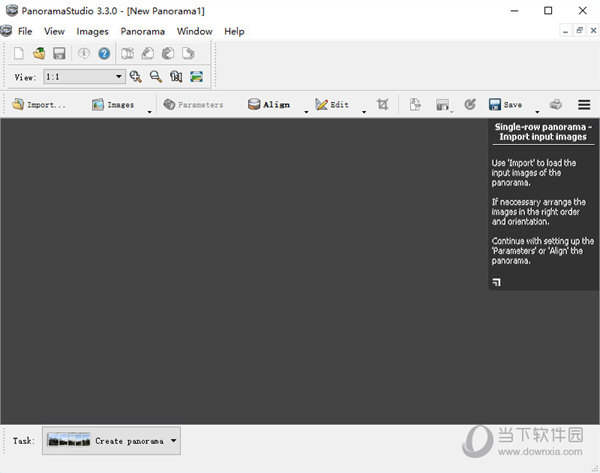This screenshot has width=600, height=473.
Task: Create a new panorama project with the blank page icon
Action: tap(19, 53)
